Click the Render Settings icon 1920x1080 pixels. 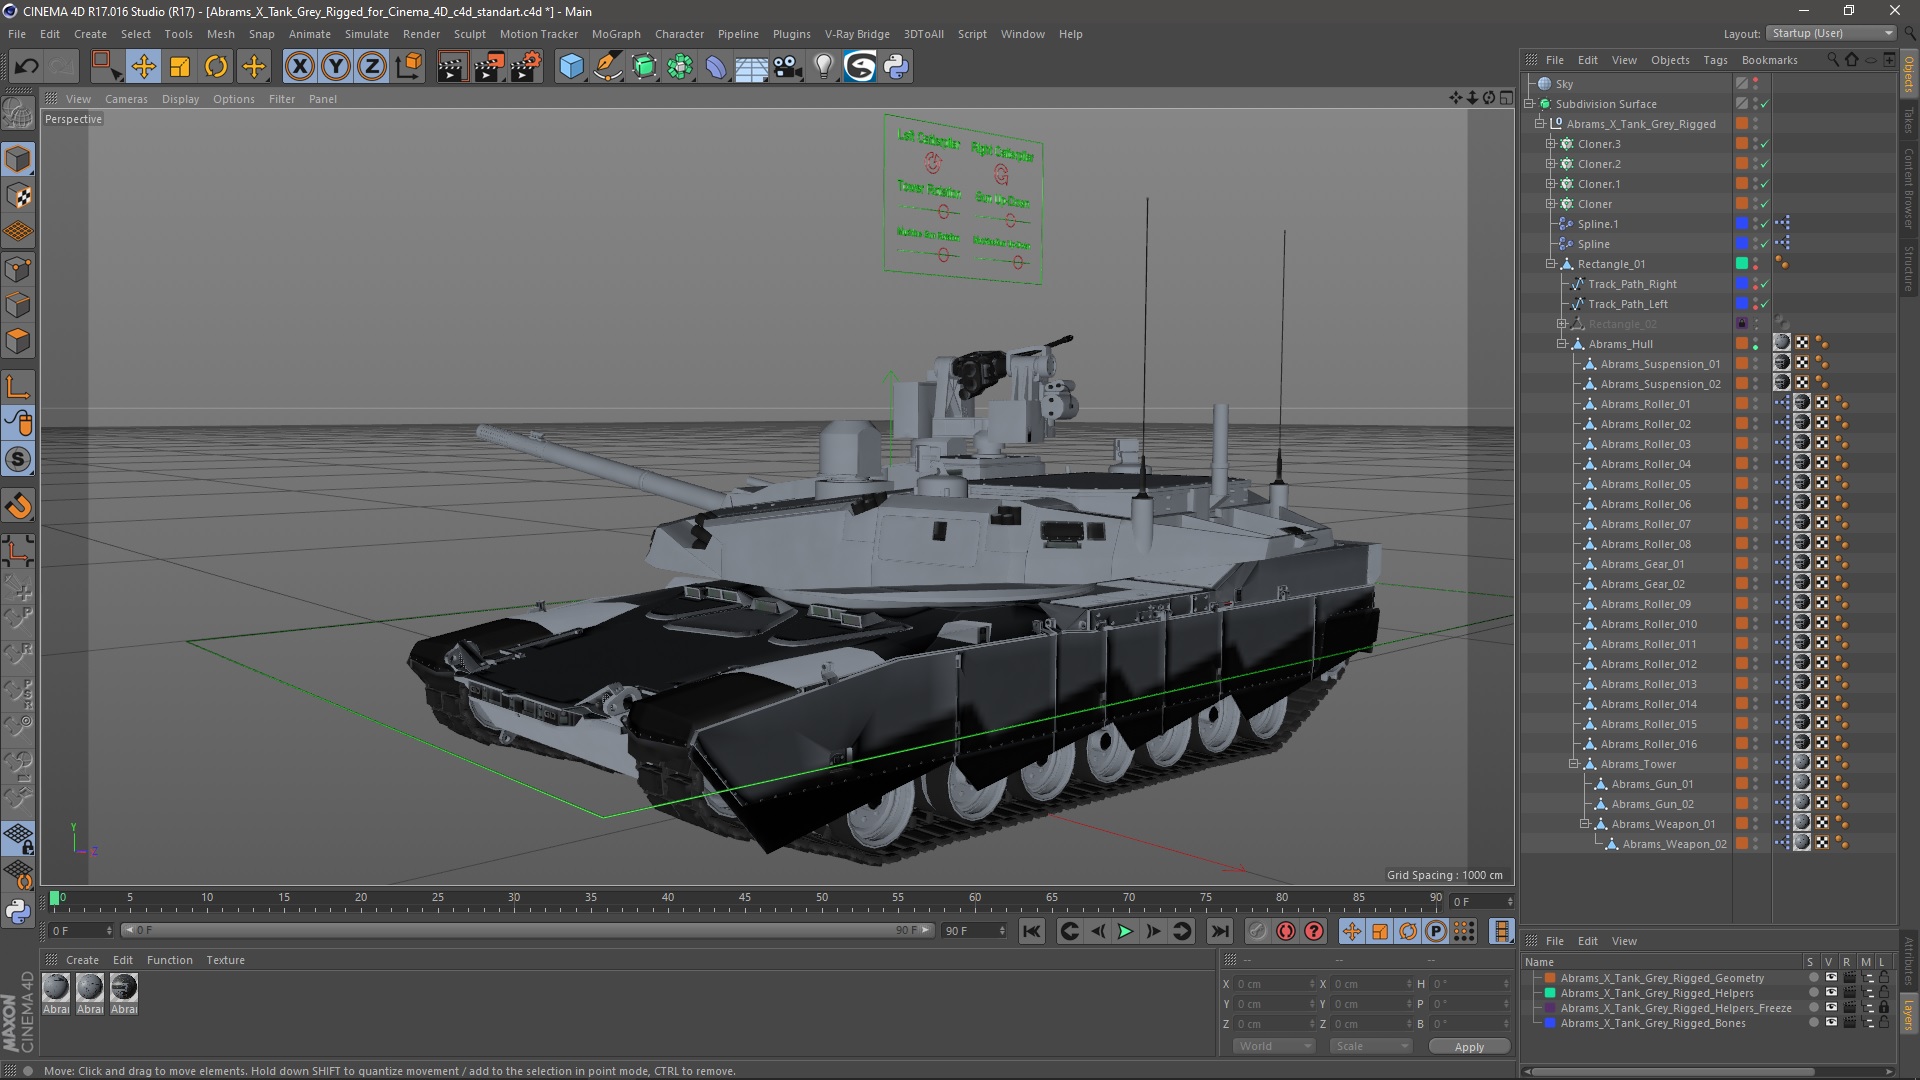click(525, 67)
